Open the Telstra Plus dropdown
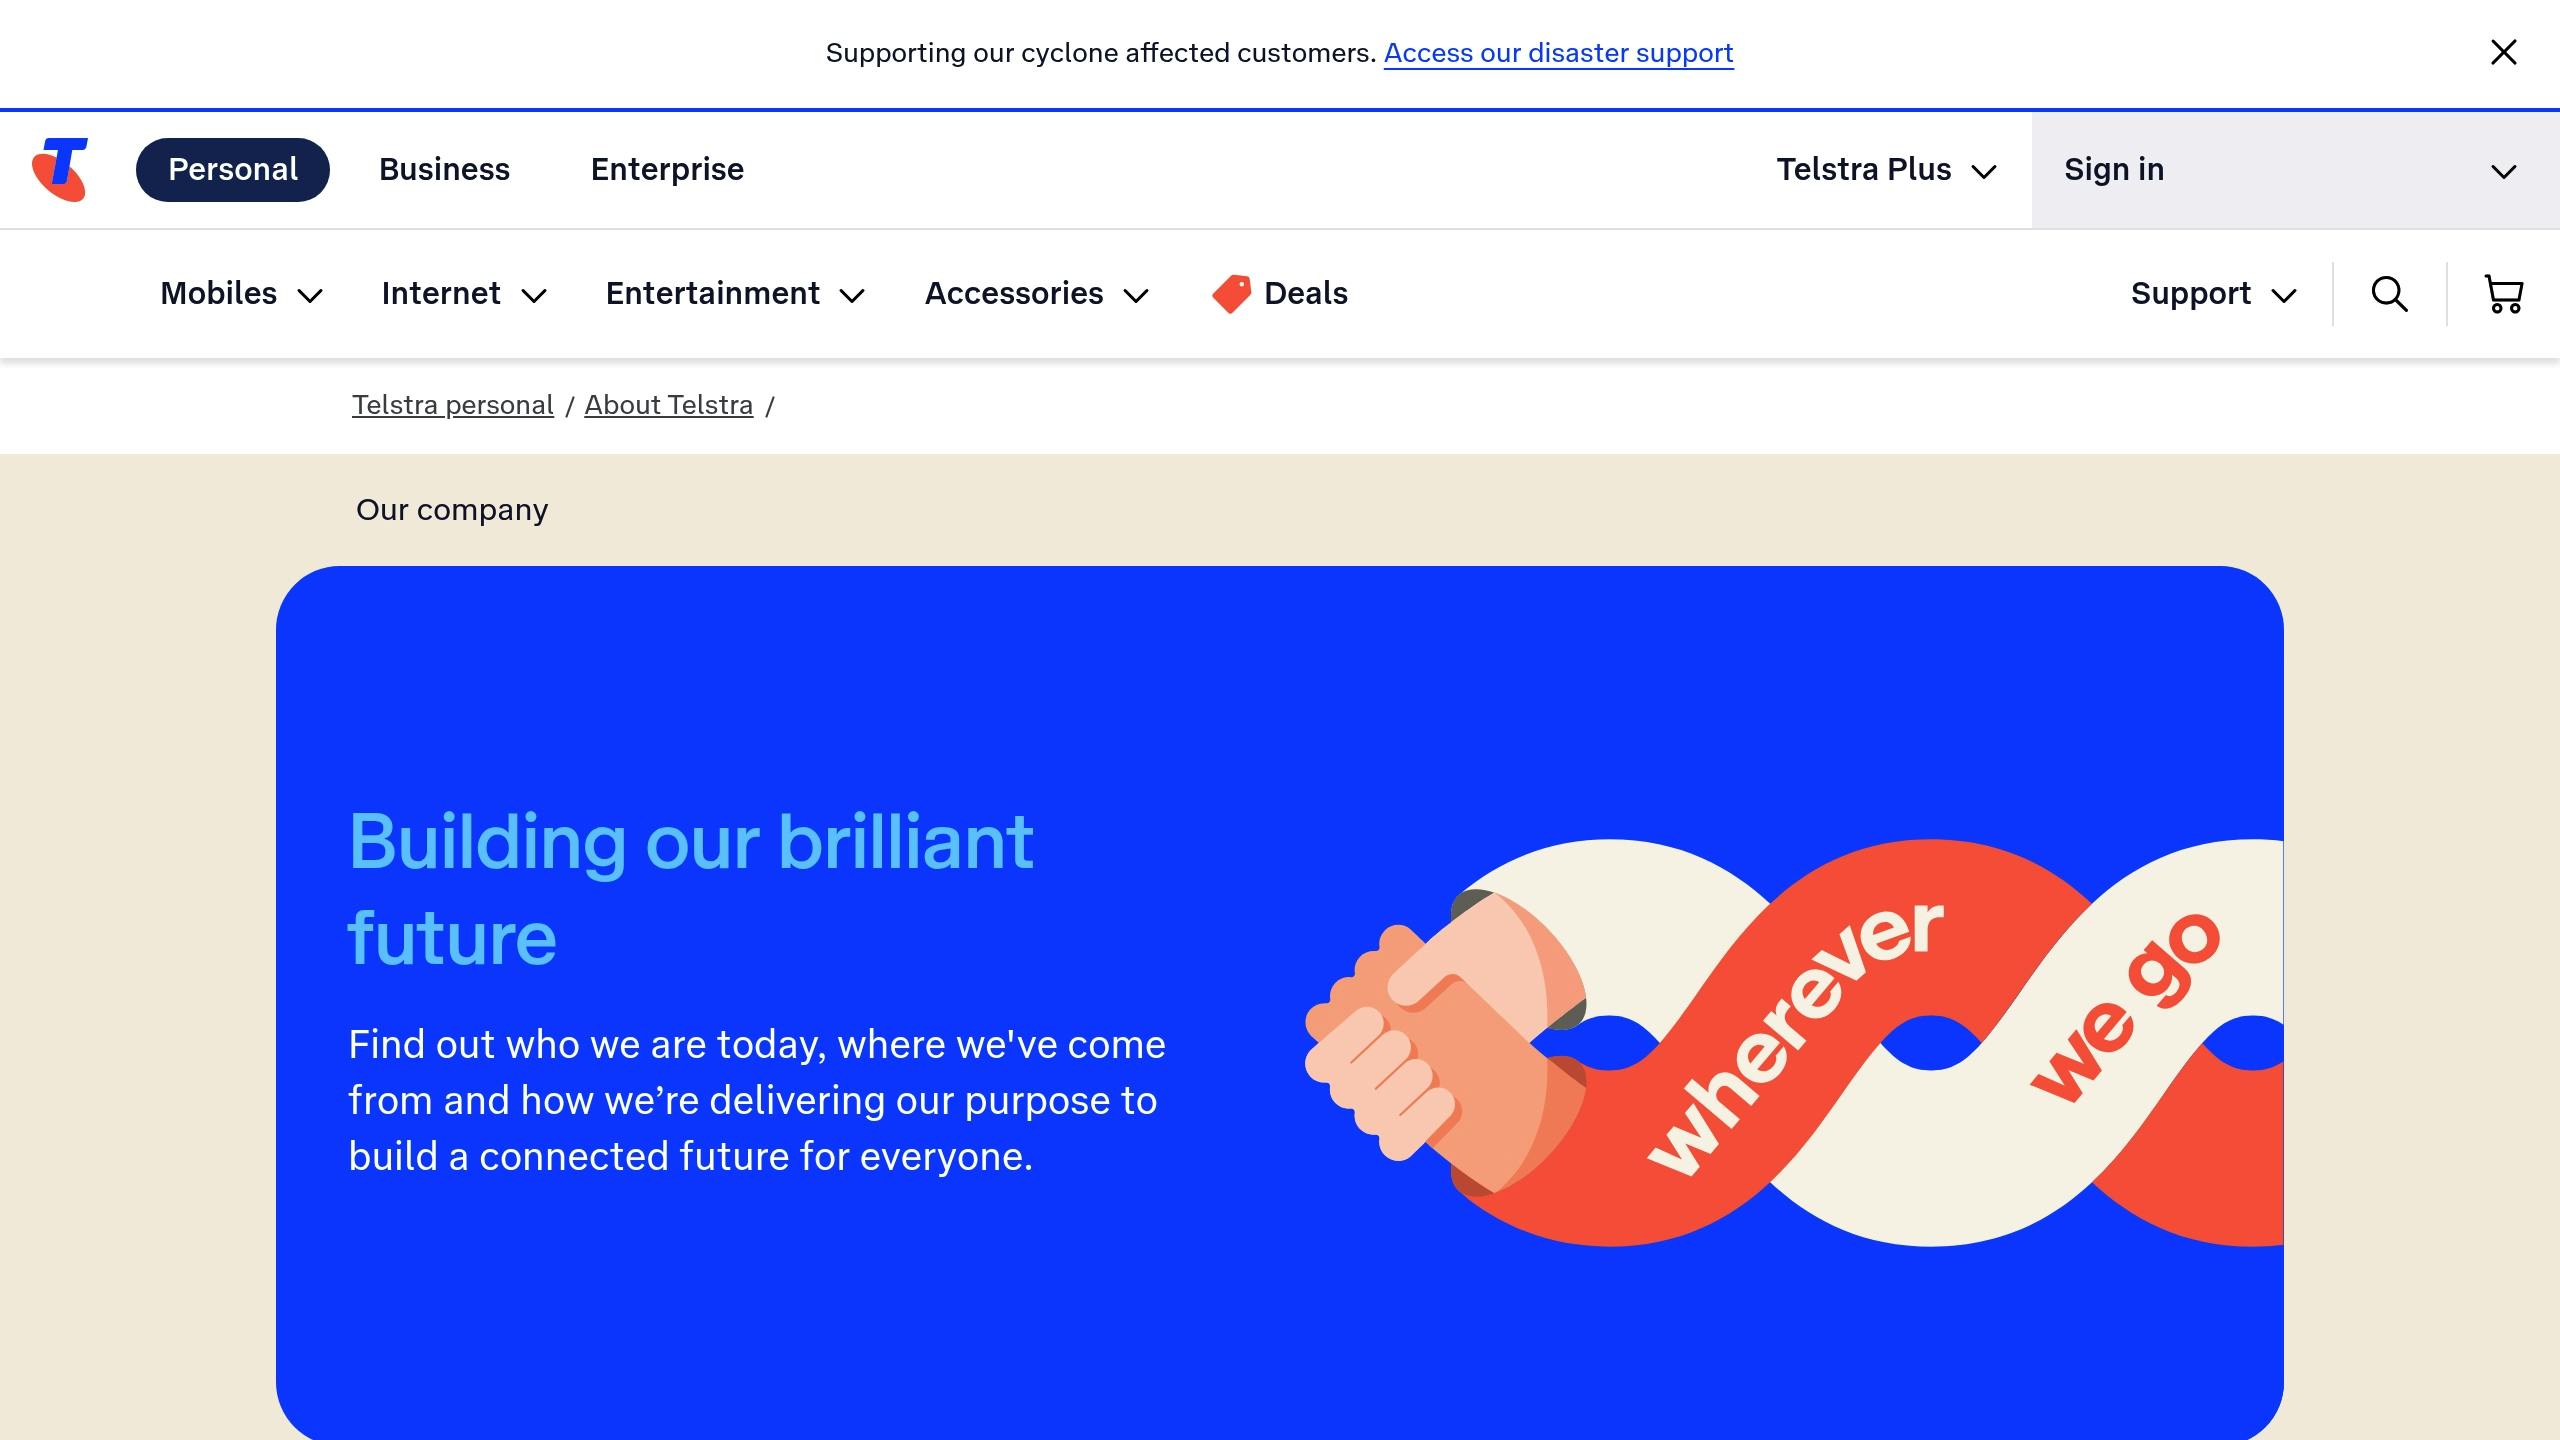This screenshot has width=2560, height=1440. tap(1886, 170)
